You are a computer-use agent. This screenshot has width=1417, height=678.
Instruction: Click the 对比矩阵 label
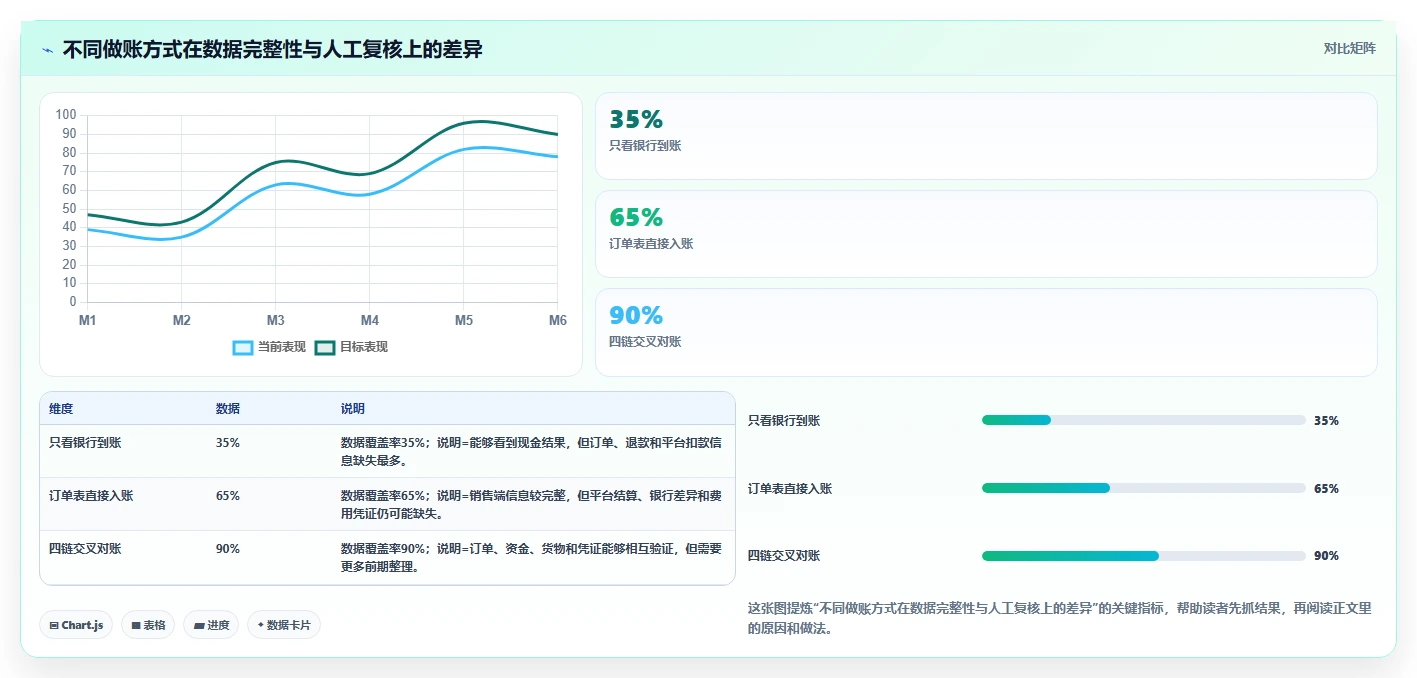point(1349,48)
